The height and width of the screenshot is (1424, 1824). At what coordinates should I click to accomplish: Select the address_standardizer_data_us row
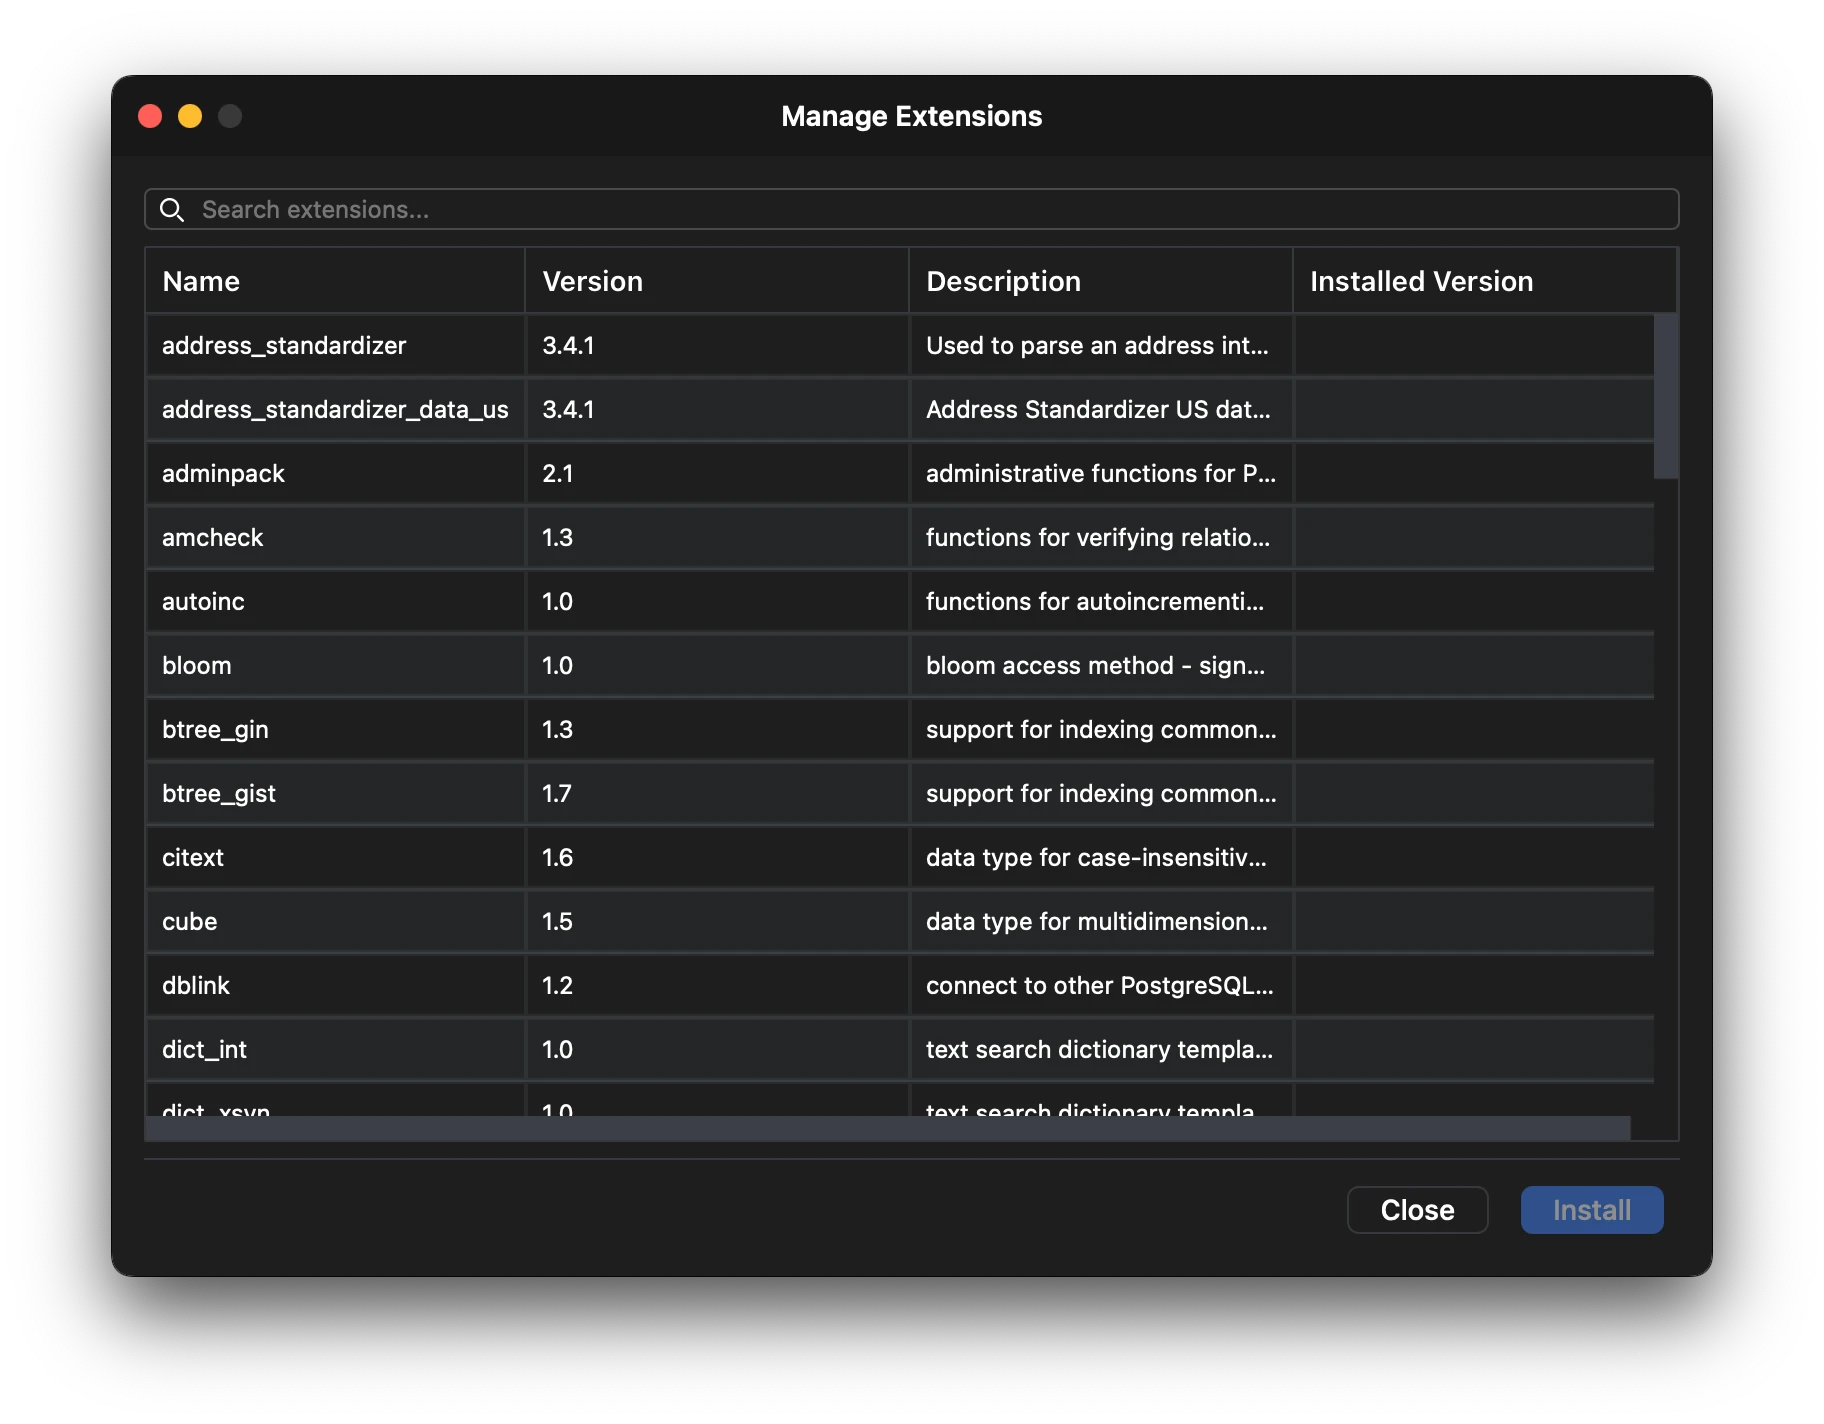(335, 410)
